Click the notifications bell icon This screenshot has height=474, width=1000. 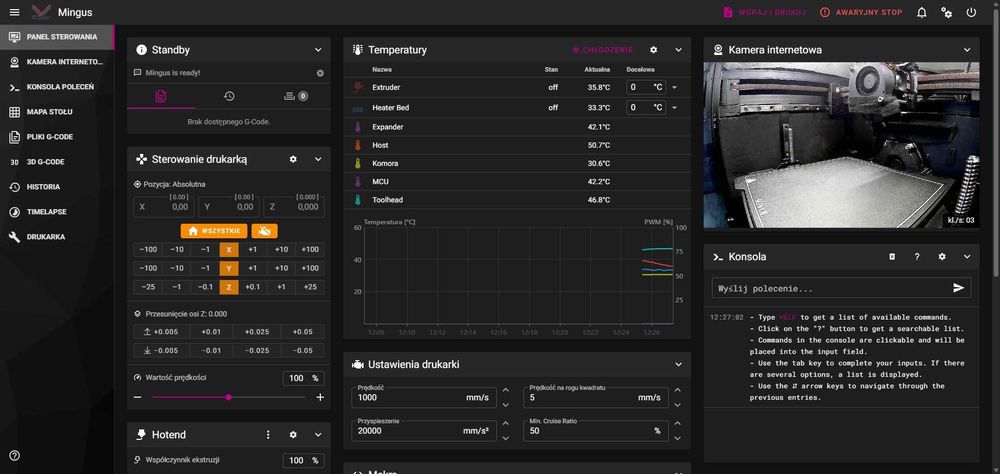(922, 12)
